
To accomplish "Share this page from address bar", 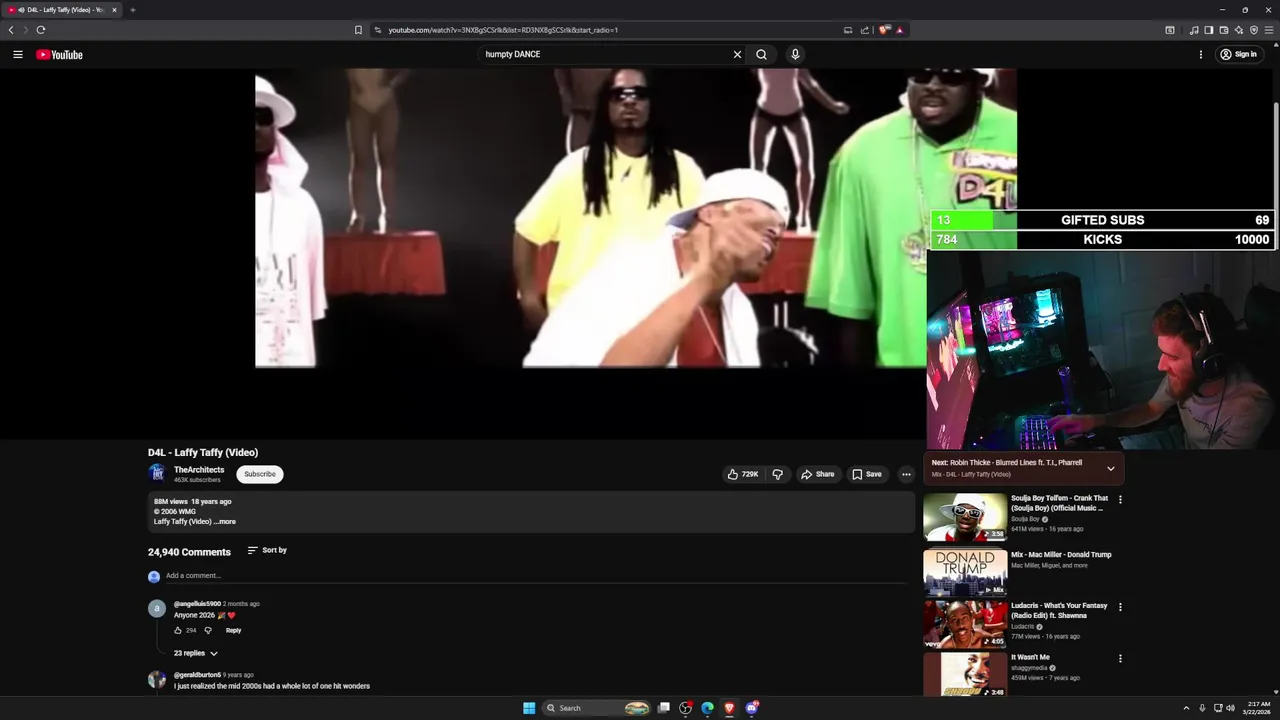I will click(x=864, y=30).
